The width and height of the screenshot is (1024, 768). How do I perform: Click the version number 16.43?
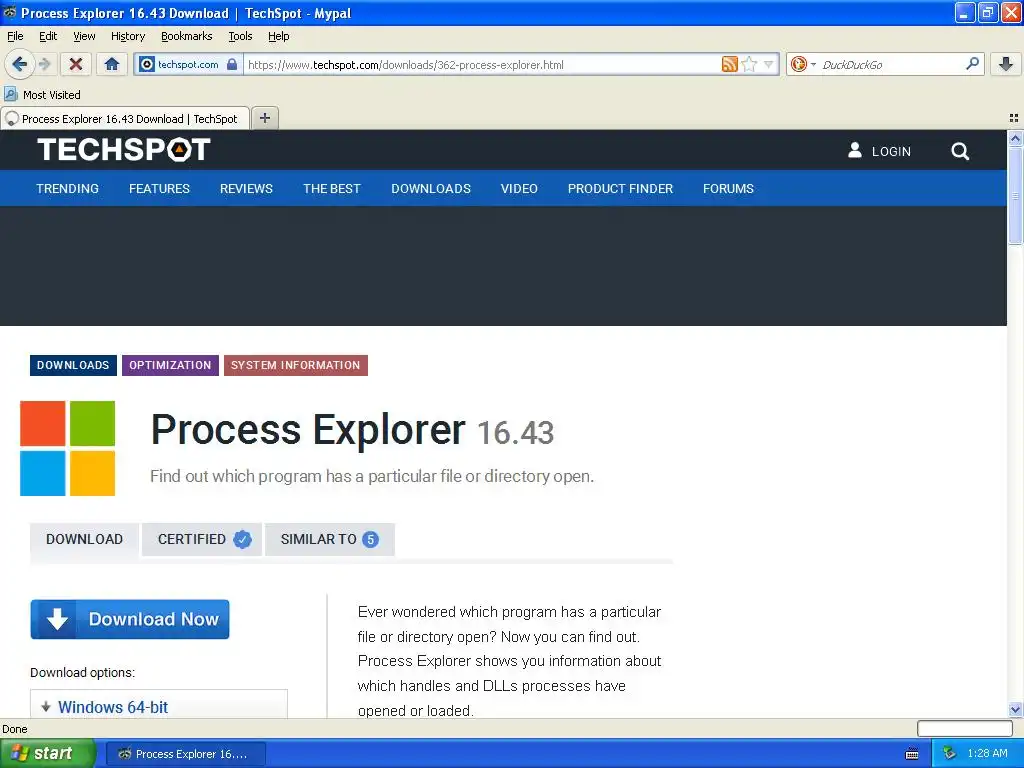click(x=516, y=432)
